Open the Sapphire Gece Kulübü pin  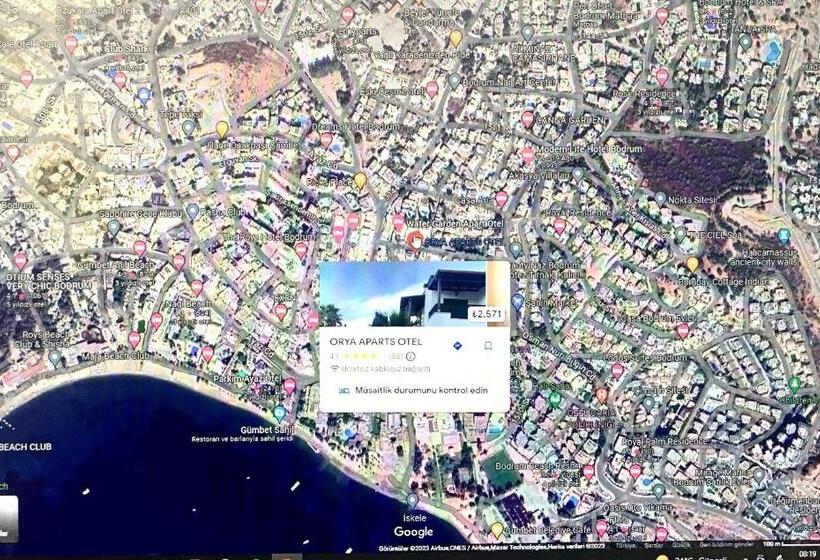[x=113, y=228]
